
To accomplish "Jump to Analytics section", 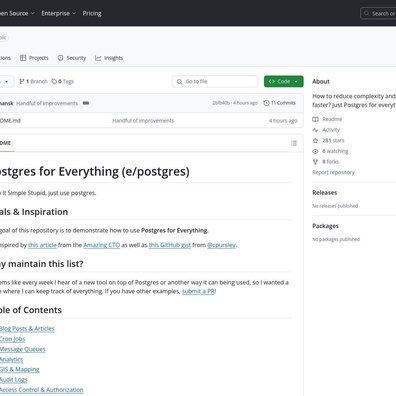I will 11,360.
